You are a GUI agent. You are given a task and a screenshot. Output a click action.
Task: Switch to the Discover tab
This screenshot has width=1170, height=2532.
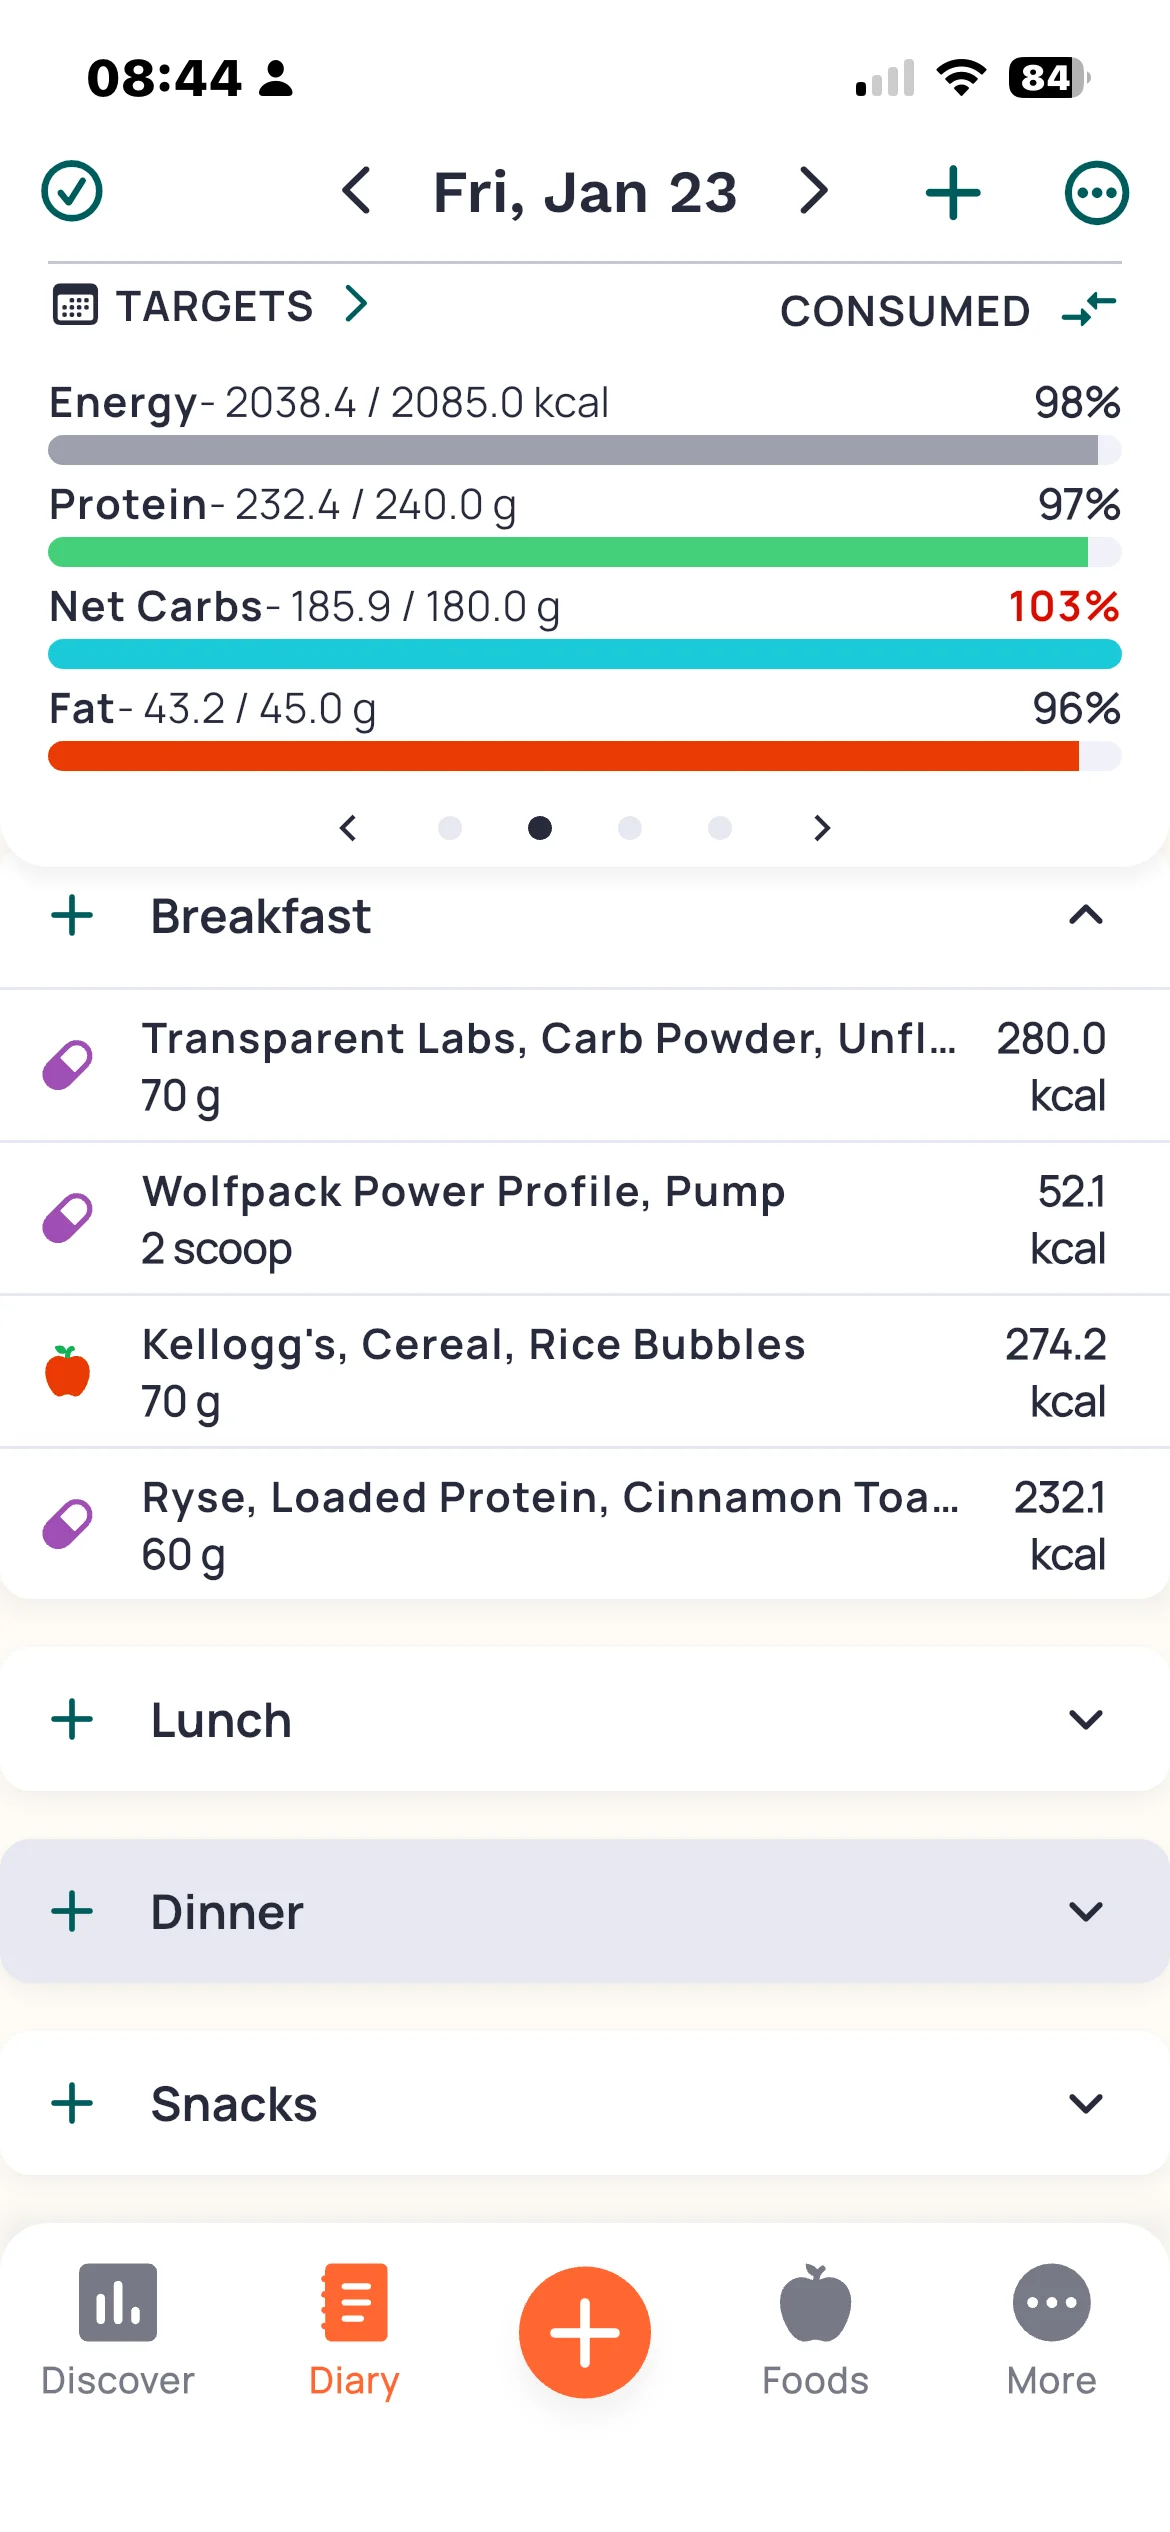(x=118, y=2330)
